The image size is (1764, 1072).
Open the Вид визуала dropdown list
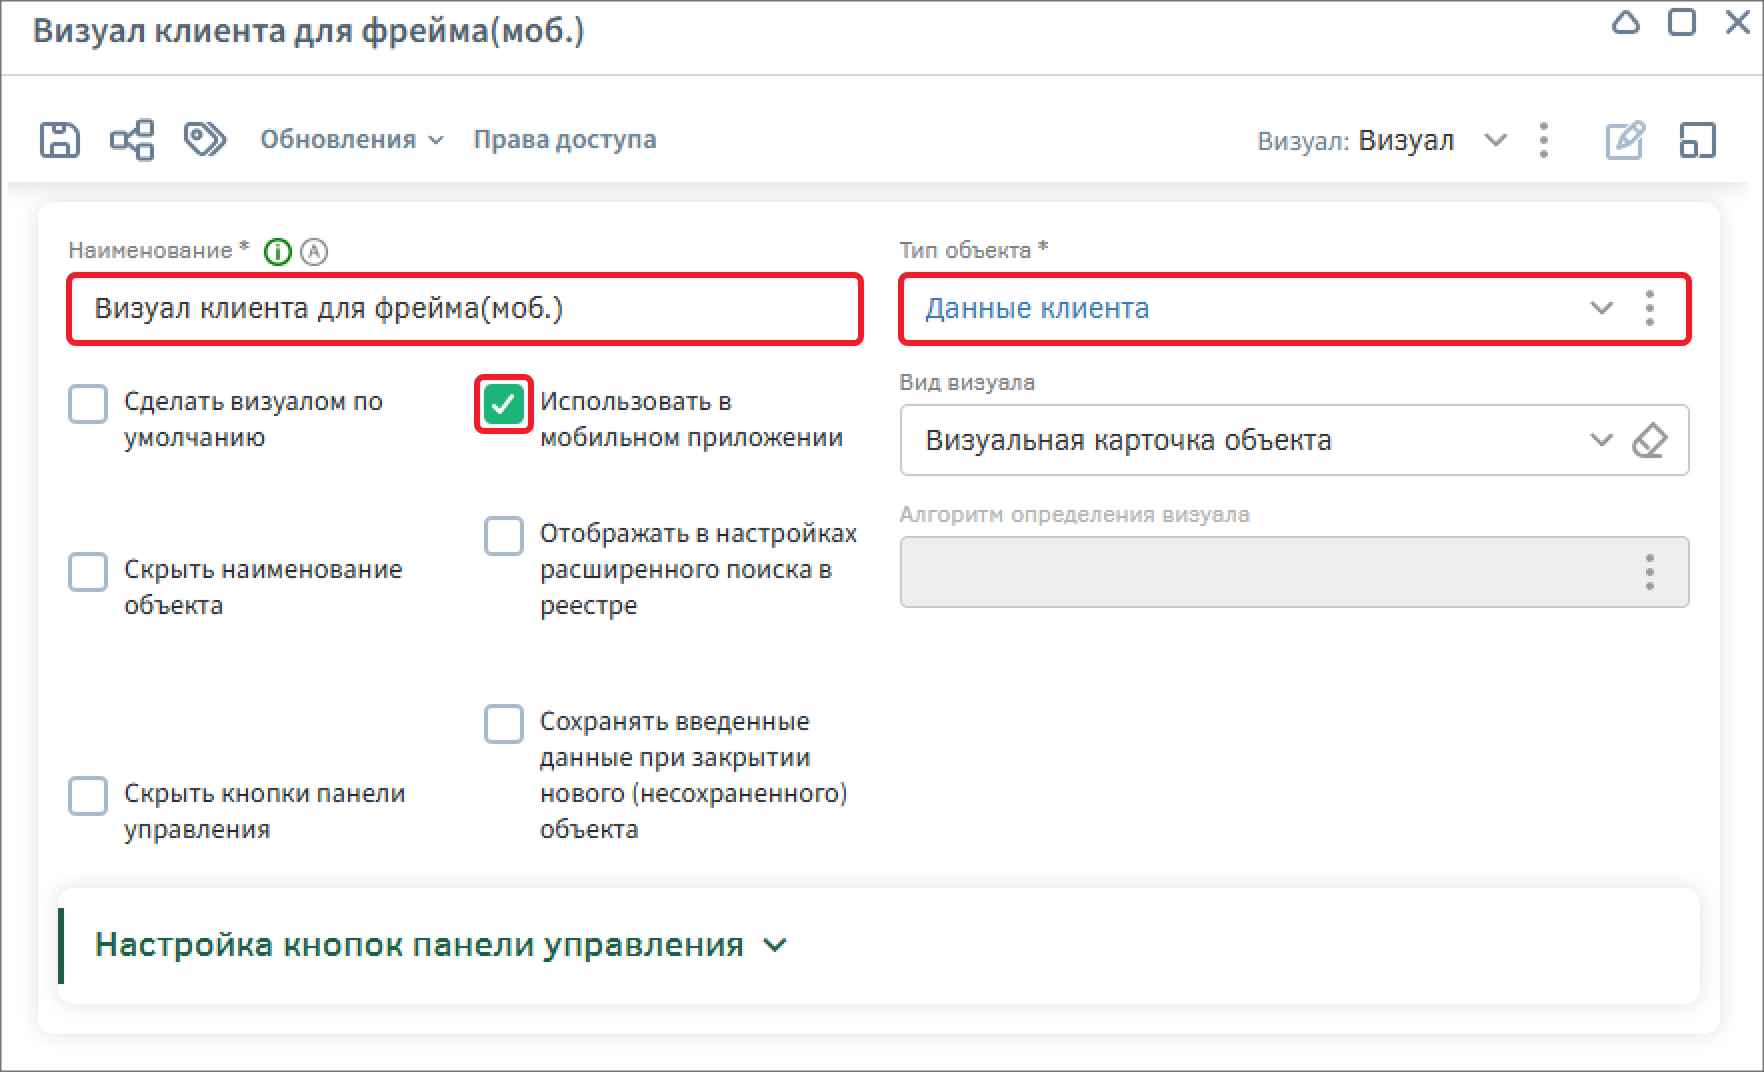[x=1601, y=440]
